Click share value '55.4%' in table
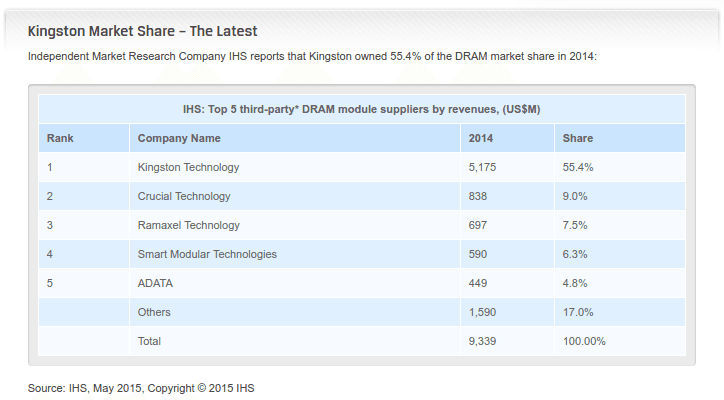The width and height of the screenshot is (724, 400). (x=578, y=167)
